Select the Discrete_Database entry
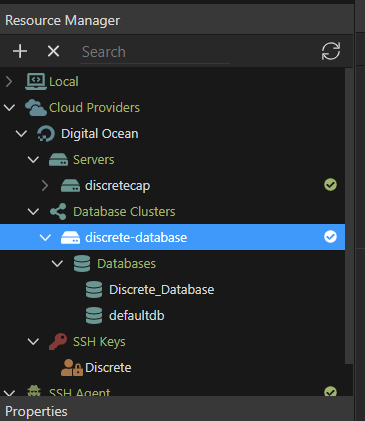The image size is (365, 421). pos(161,290)
